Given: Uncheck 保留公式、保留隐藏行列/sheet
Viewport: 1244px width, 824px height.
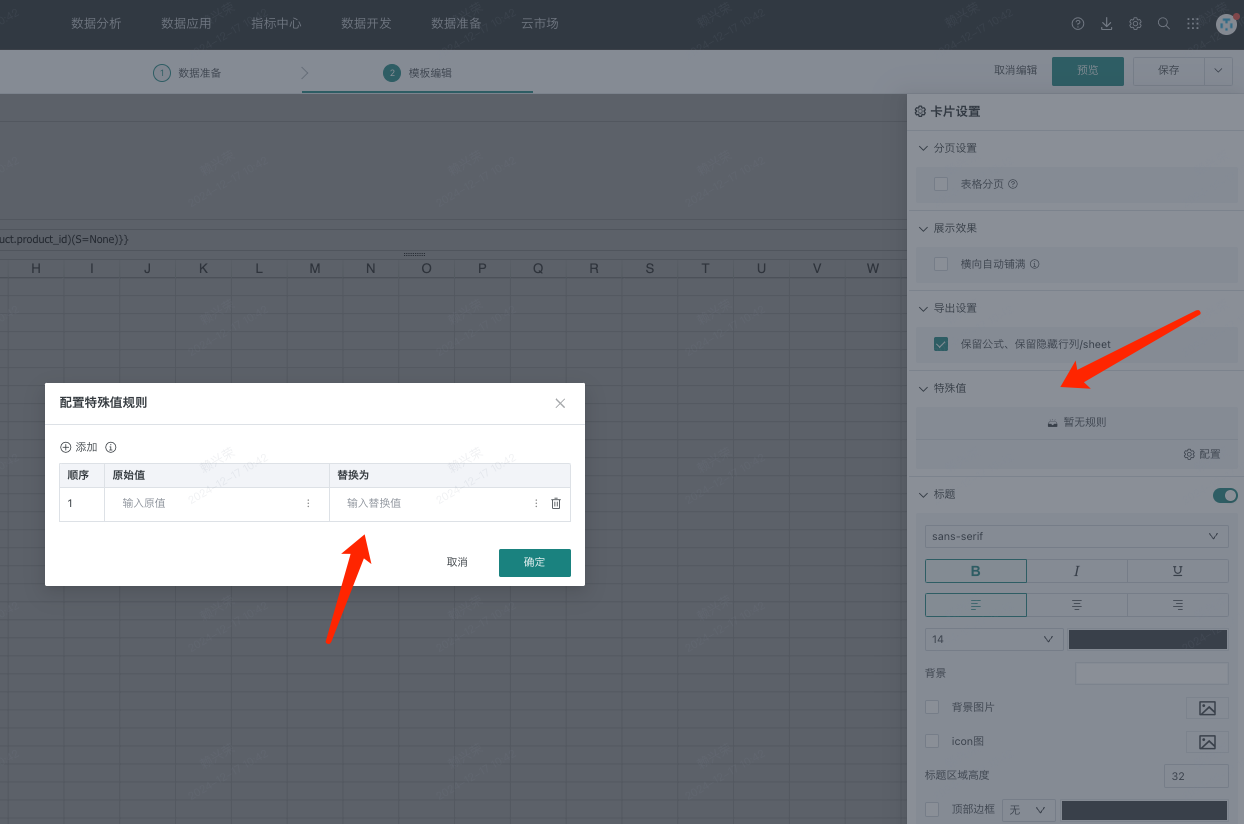Looking at the screenshot, I should 941,344.
